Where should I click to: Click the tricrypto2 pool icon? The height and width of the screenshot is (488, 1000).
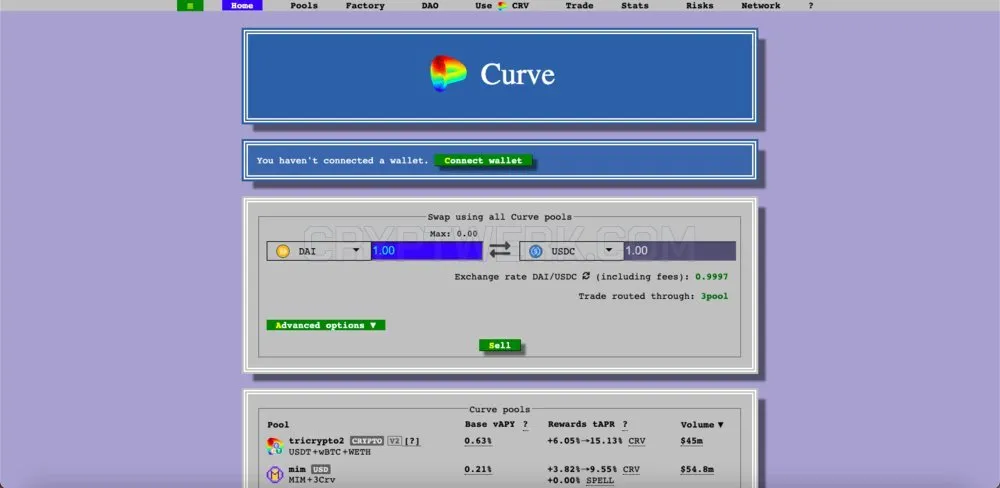(275, 446)
